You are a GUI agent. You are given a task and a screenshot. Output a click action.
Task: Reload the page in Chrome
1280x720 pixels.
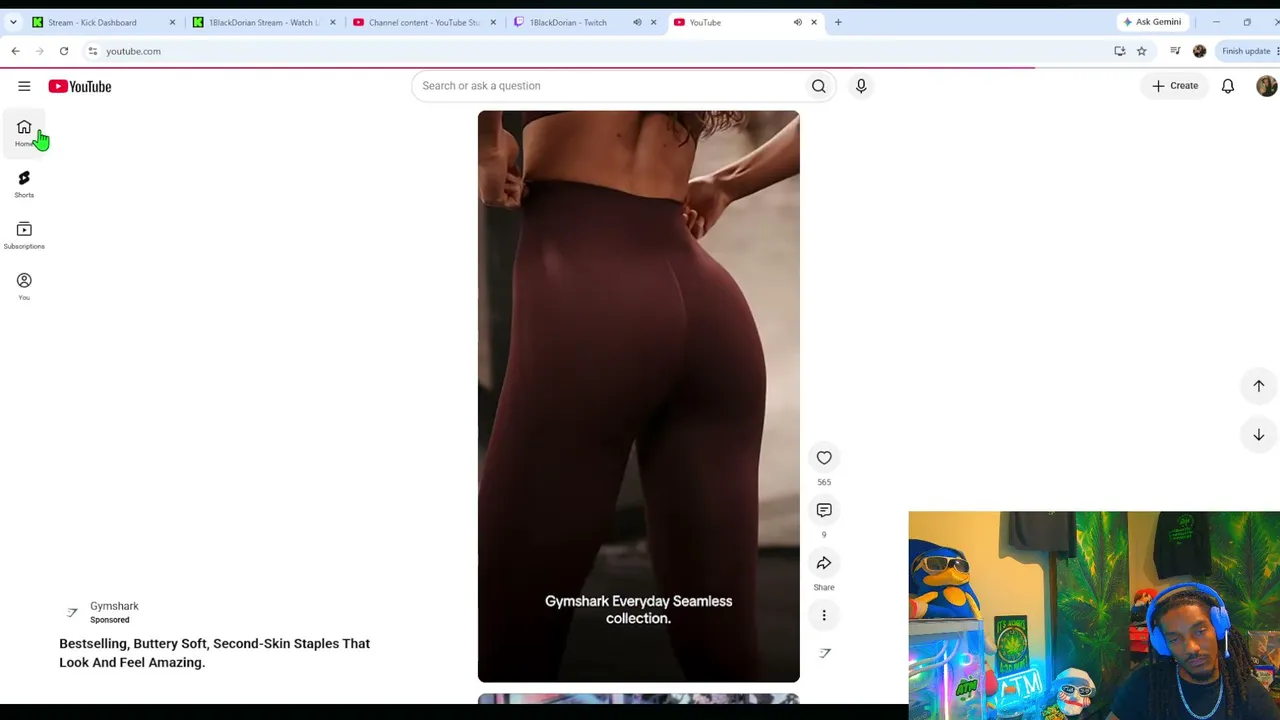(64, 51)
